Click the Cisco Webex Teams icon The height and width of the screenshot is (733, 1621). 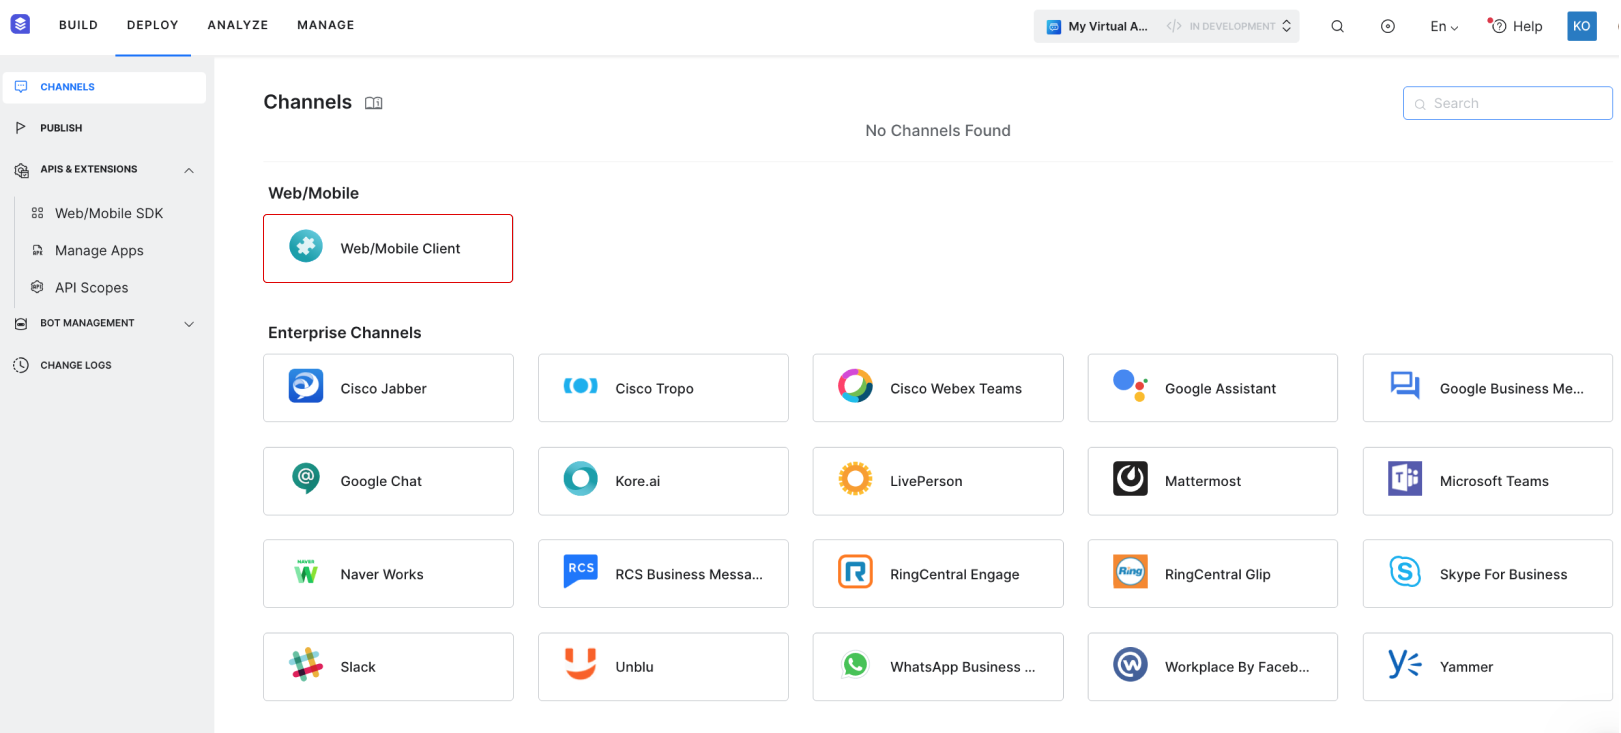tap(856, 386)
